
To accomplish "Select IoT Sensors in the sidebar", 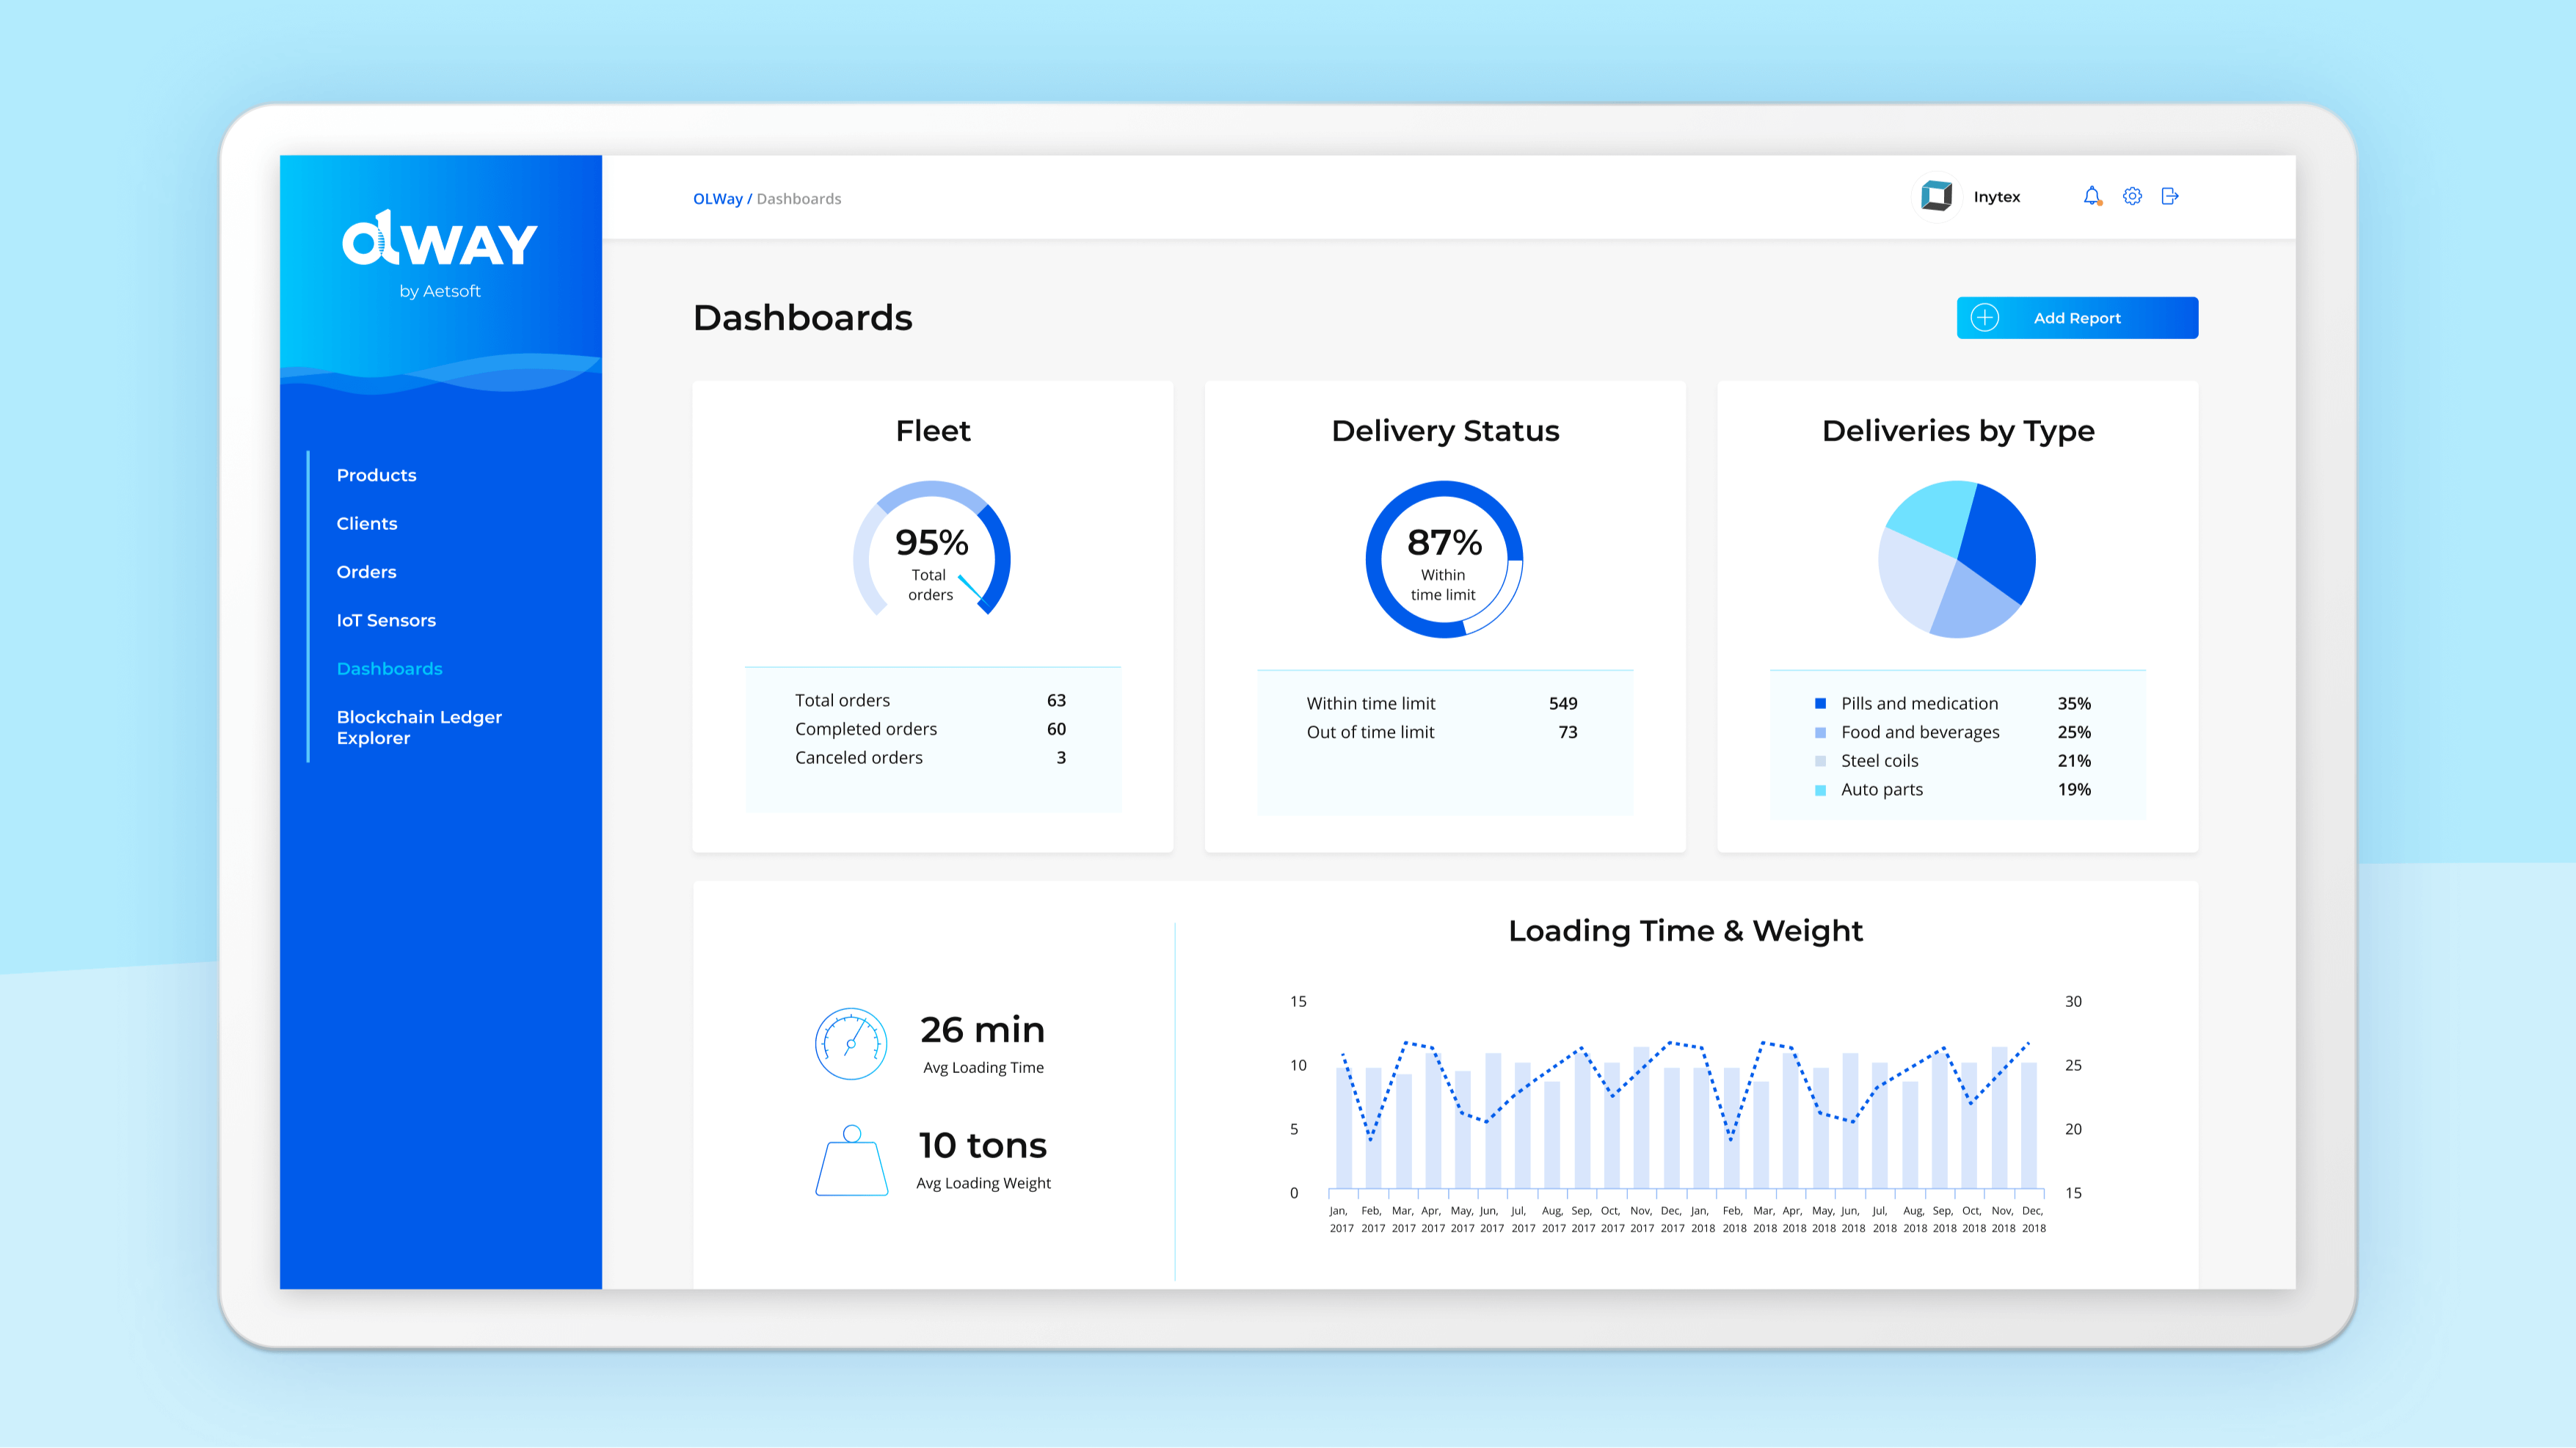I will [386, 620].
